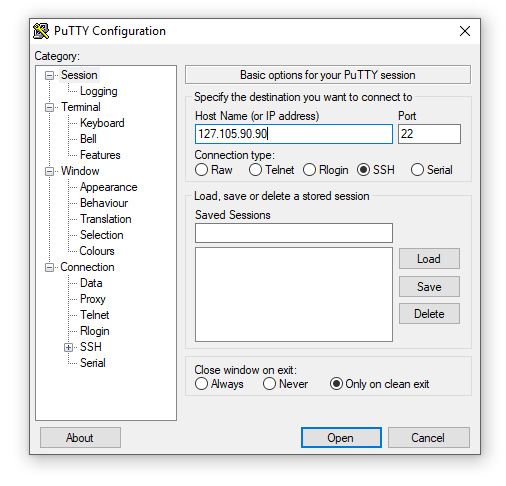Open the Behaviour category

click(104, 203)
